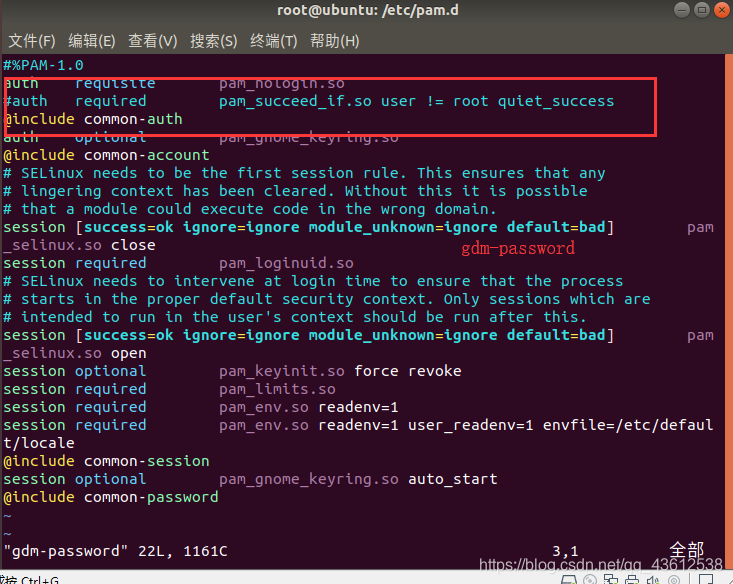Click the #%PAM-1.0 header line
The height and width of the screenshot is (584, 733).
coord(43,65)
